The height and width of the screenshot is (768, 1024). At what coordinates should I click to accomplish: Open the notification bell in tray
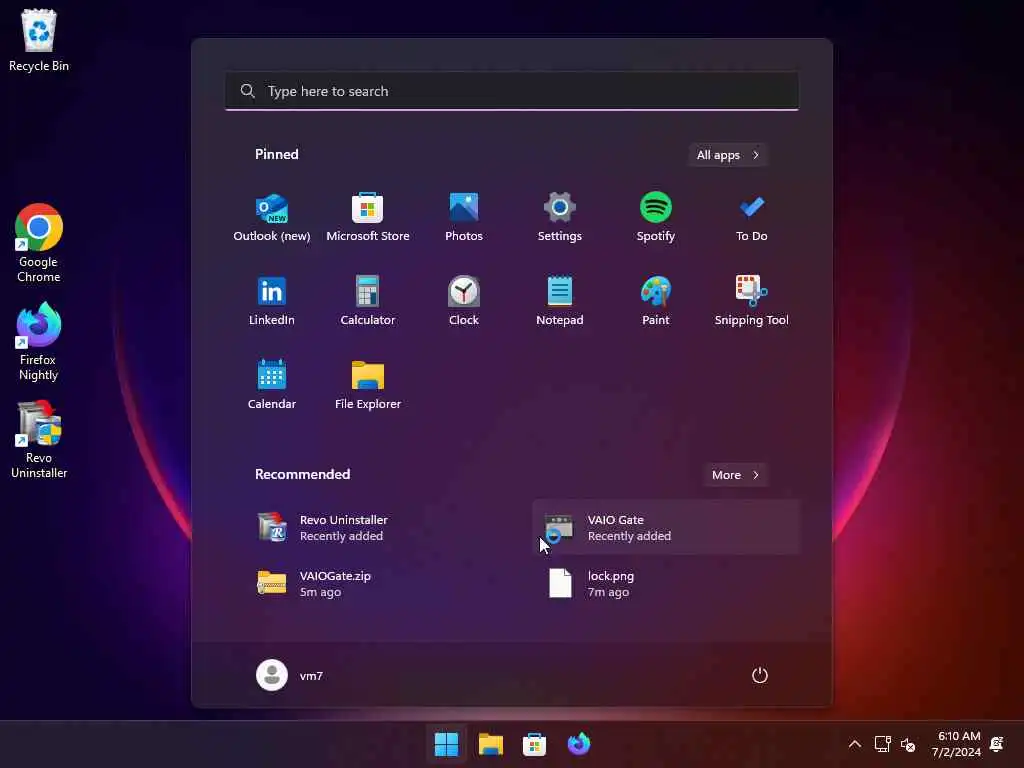point(997,744)
